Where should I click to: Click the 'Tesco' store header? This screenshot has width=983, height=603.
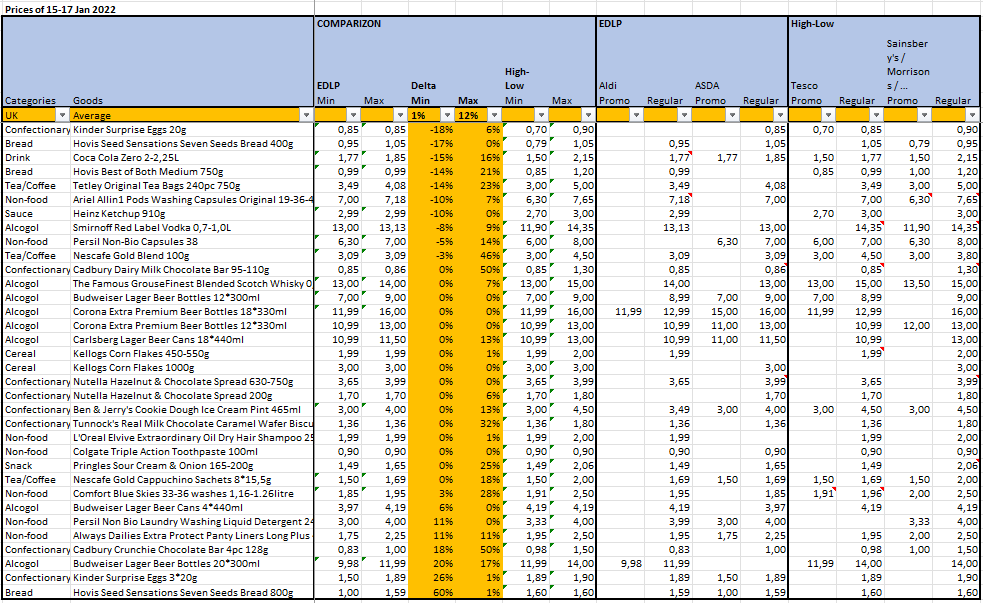click(804, 86)
